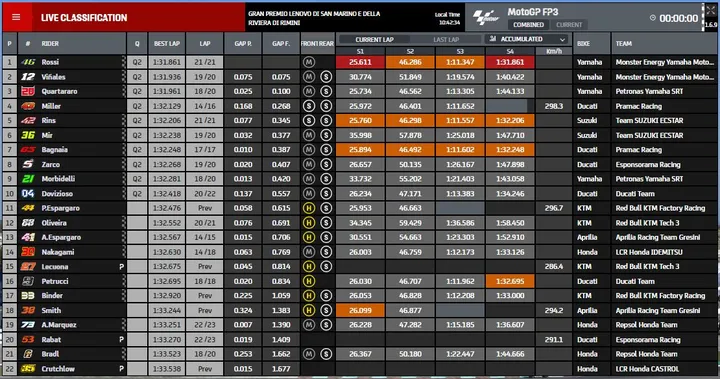Switch to COMBINED session view
This screenshot has width=720, height=379.
(528, 25)
